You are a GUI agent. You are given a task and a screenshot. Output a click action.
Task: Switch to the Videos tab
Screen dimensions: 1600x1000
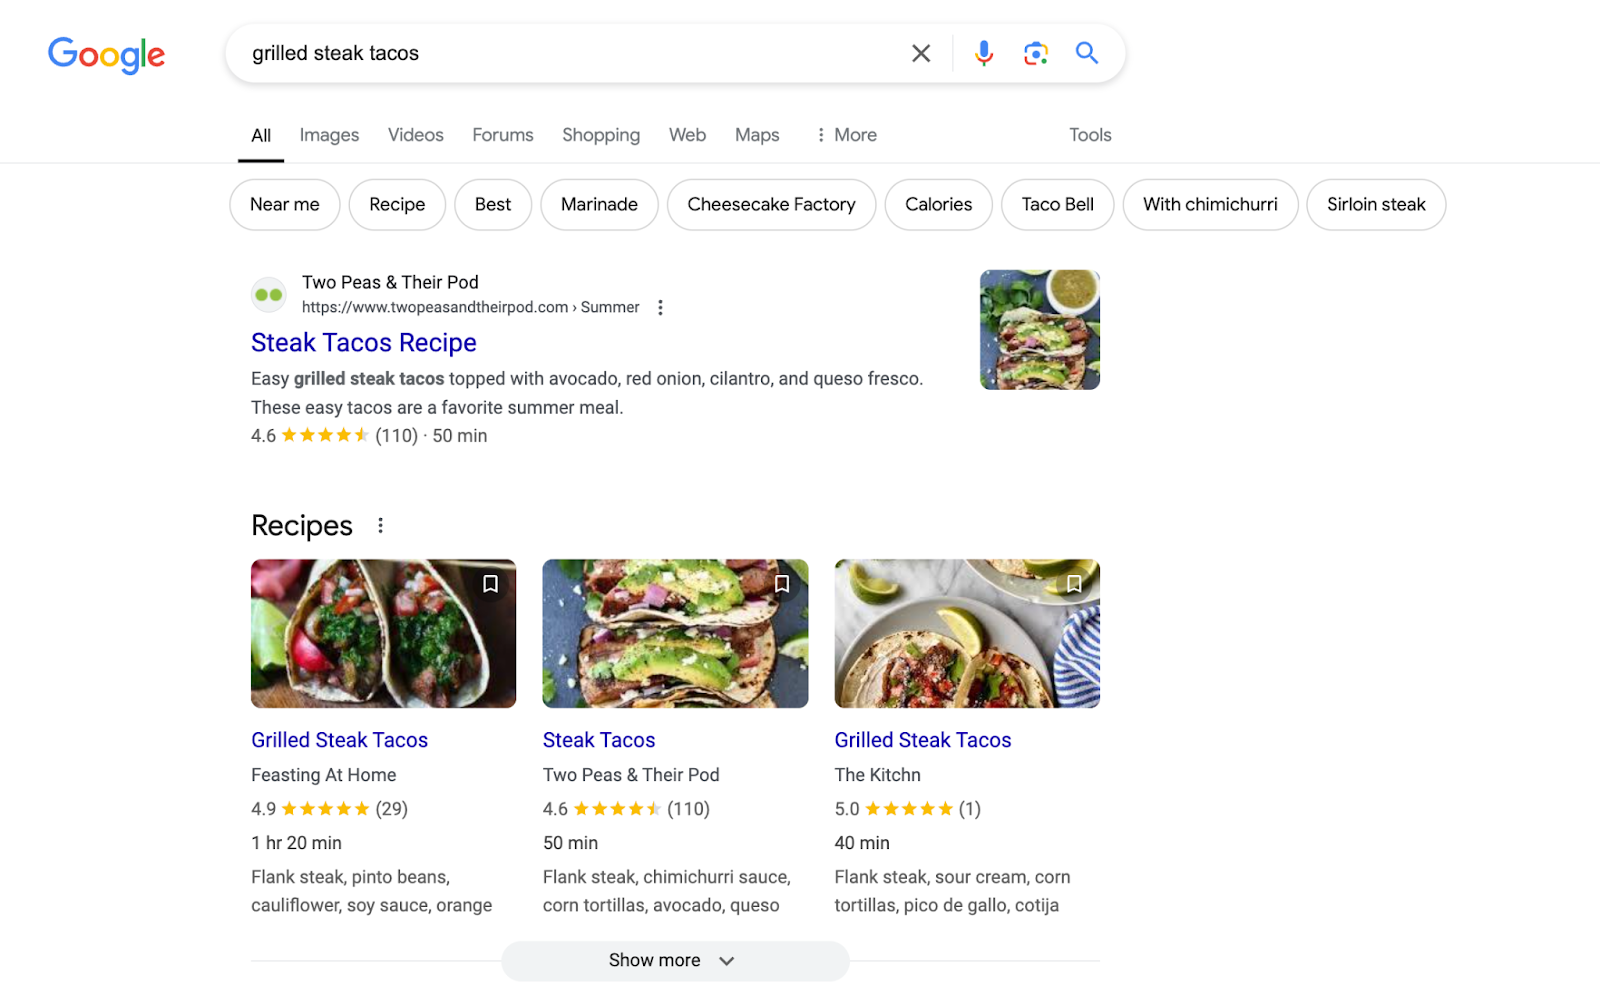[x=416, y=135]
